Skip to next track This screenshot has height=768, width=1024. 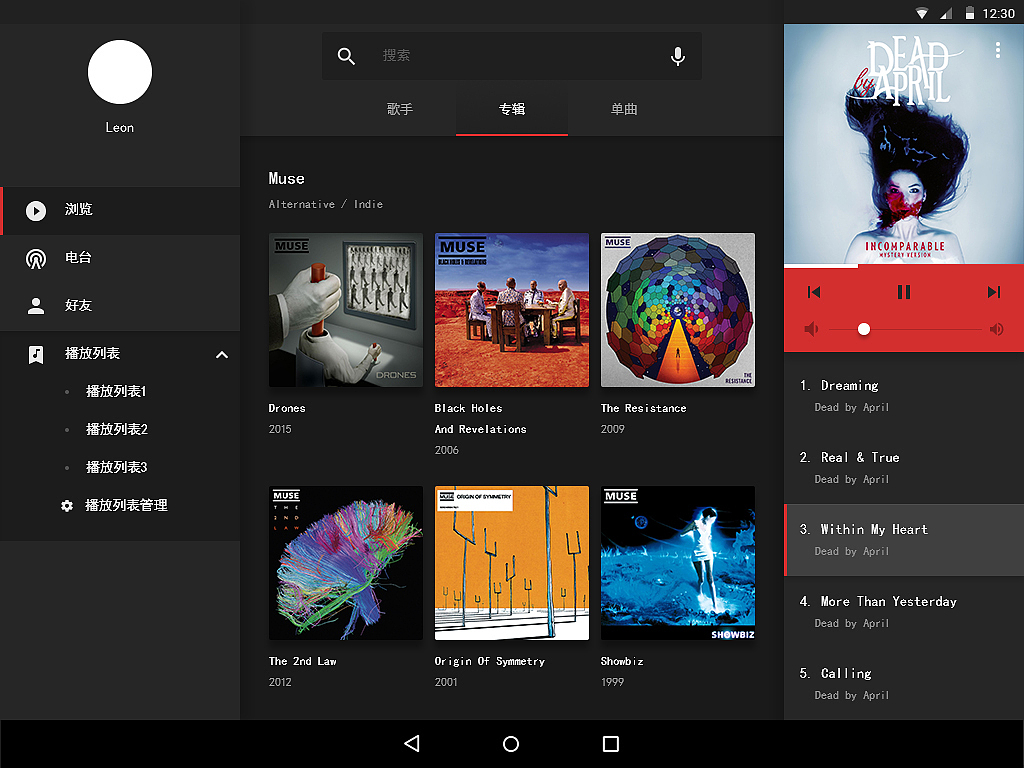pos(993,291)
